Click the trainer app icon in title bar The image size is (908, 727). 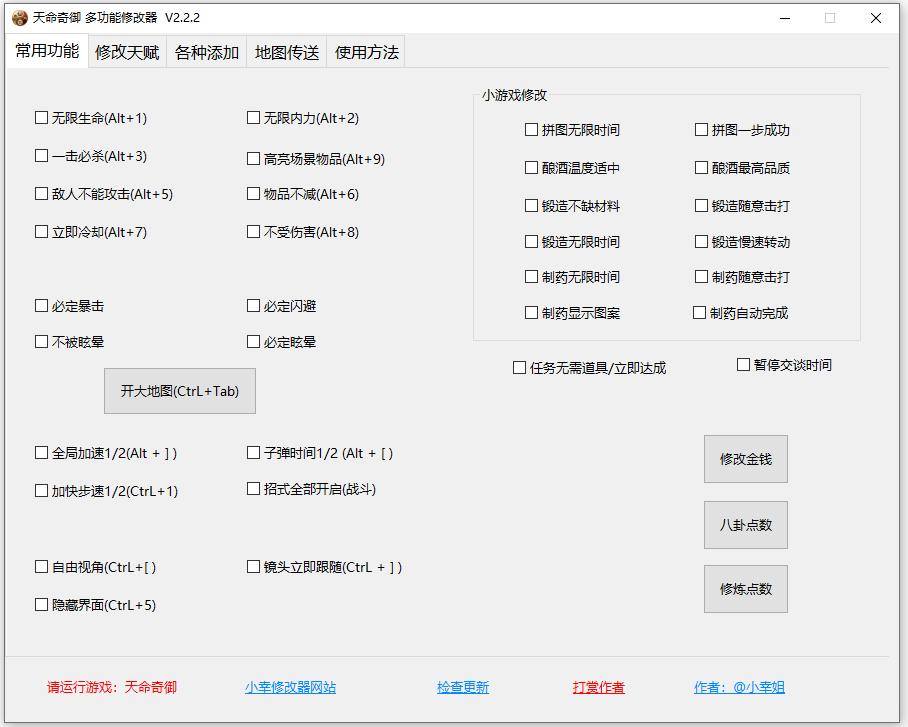click(x=18, y=17)
